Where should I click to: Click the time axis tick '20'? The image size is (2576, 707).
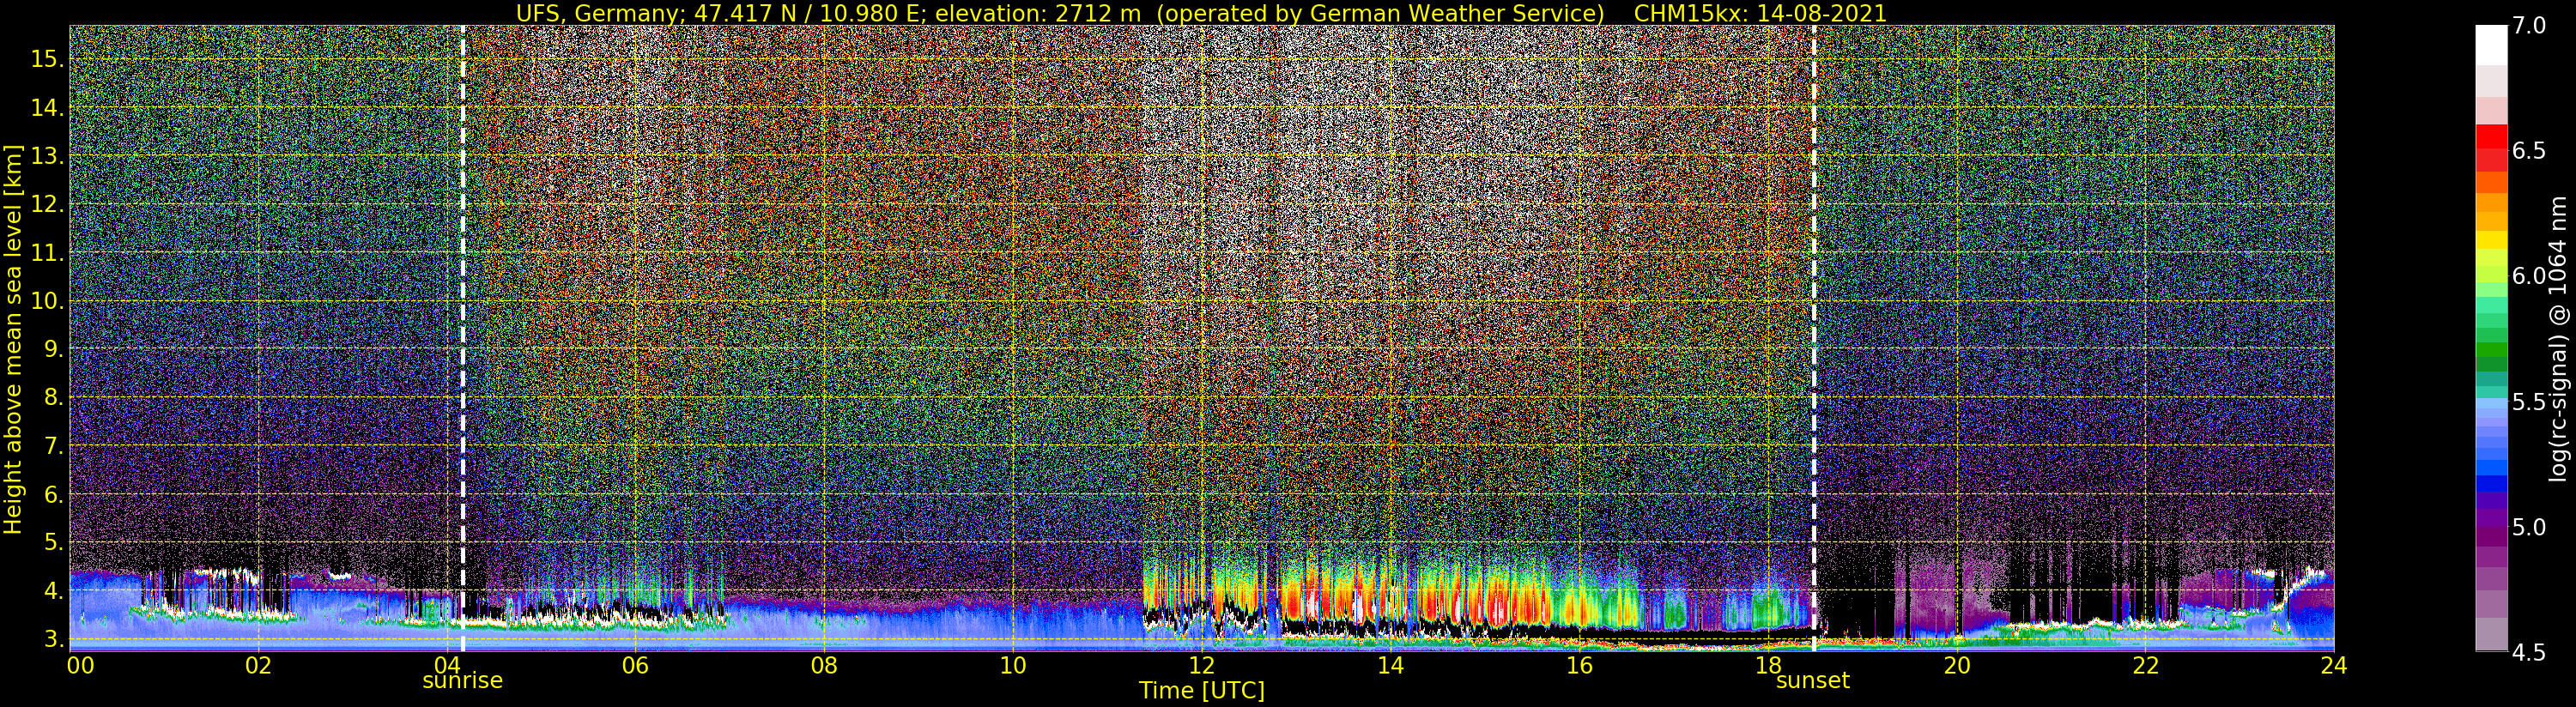click(1956, 666)
